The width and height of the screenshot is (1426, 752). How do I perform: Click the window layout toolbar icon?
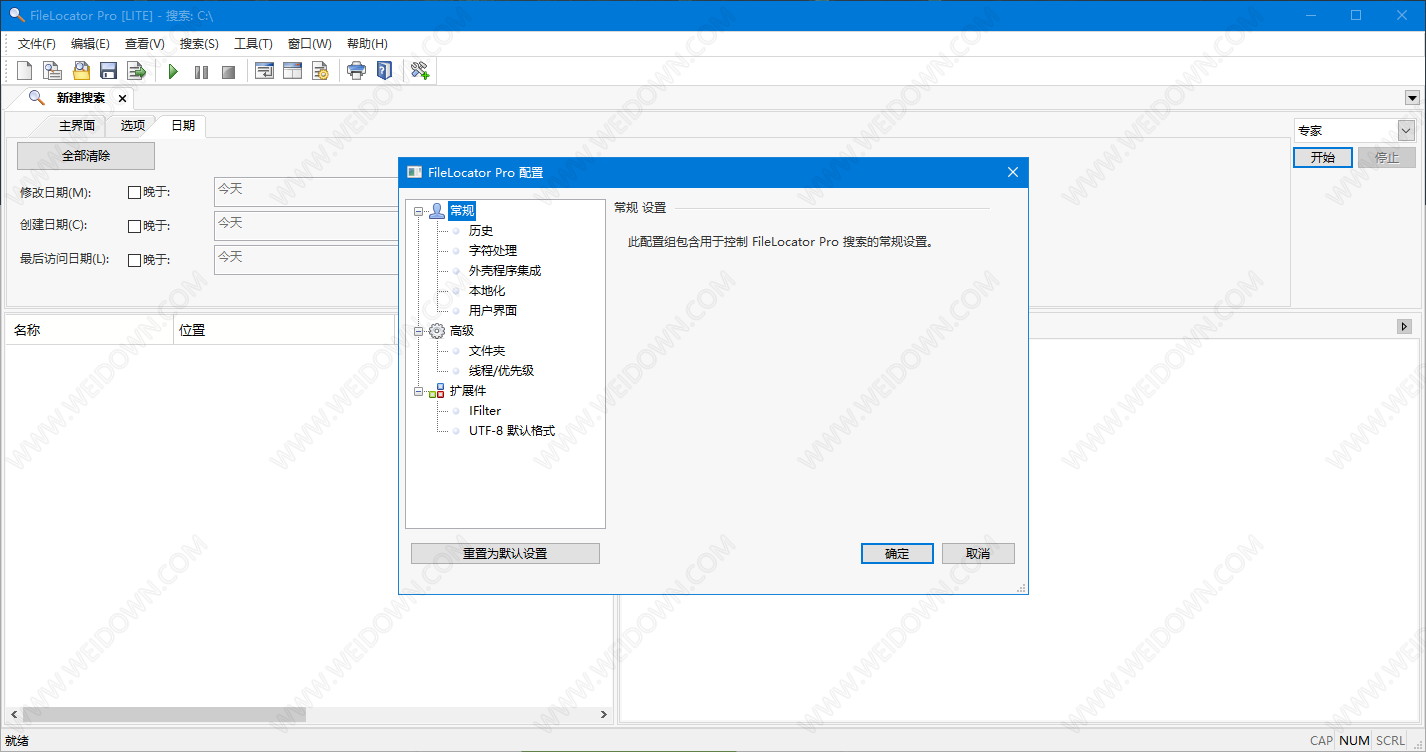click(x=292, y=71)
